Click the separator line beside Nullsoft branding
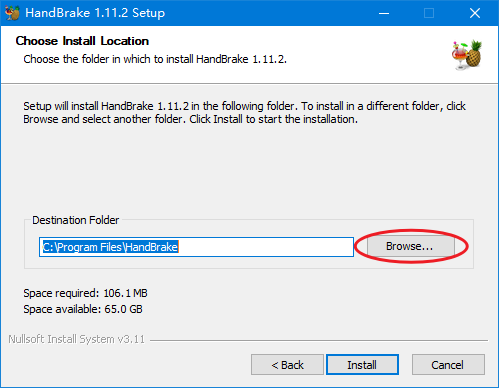Screen dimensions: 499x388 click(x=319, y=340)
